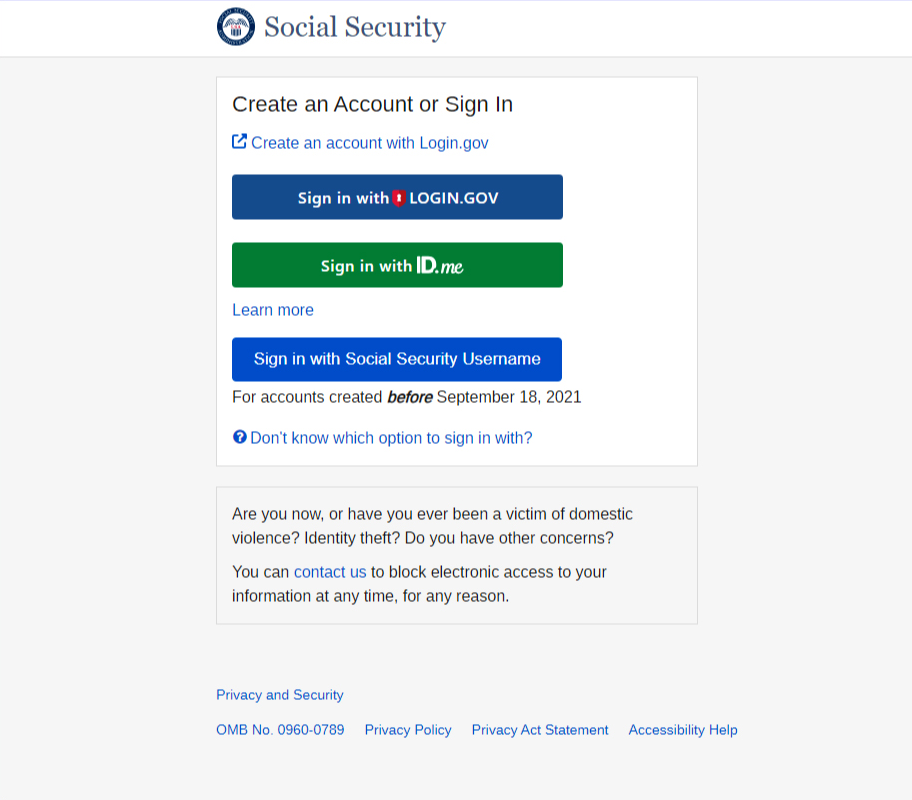912x800 pixels.
Task: Click the Create an Account or Sign In heading
Action: (x=372, y=104)
